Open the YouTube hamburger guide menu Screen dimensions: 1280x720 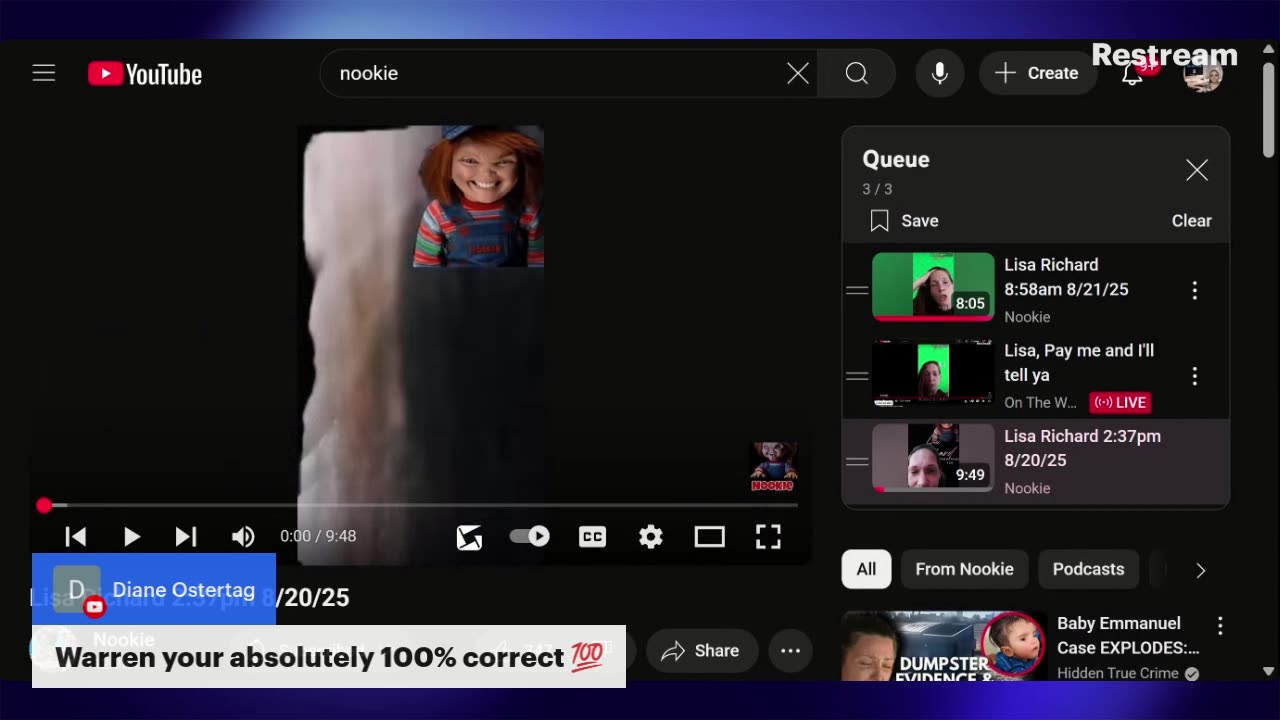click(x=43, y=73)
